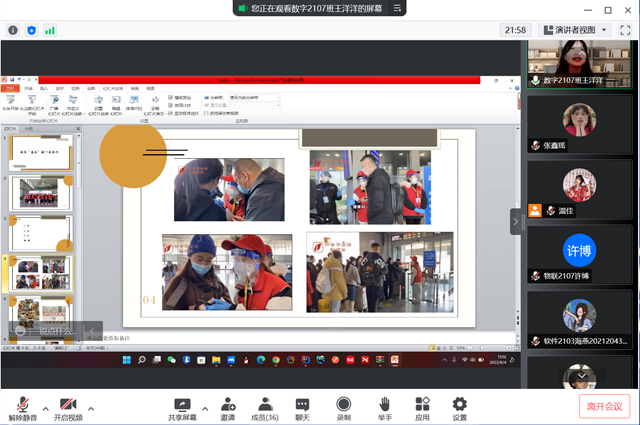Switch to Slide Show (幻灯片放映) ribbon tab
The height and width of the screenshot is (425, 640).
tap(112, 88)
